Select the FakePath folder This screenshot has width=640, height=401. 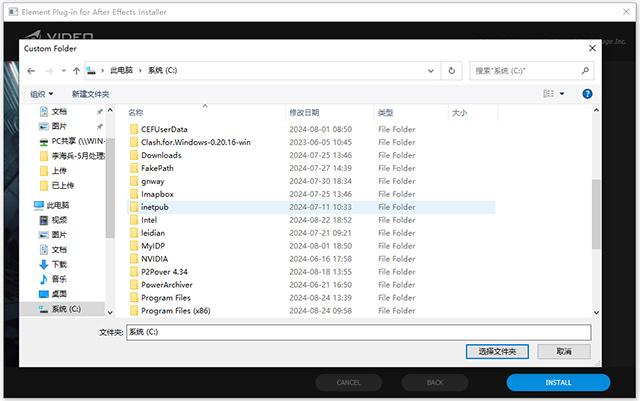click(x=157, y=168)
